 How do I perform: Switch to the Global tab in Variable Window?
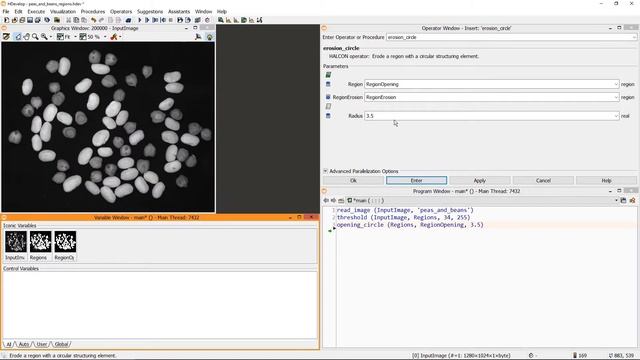click(61, 344)
